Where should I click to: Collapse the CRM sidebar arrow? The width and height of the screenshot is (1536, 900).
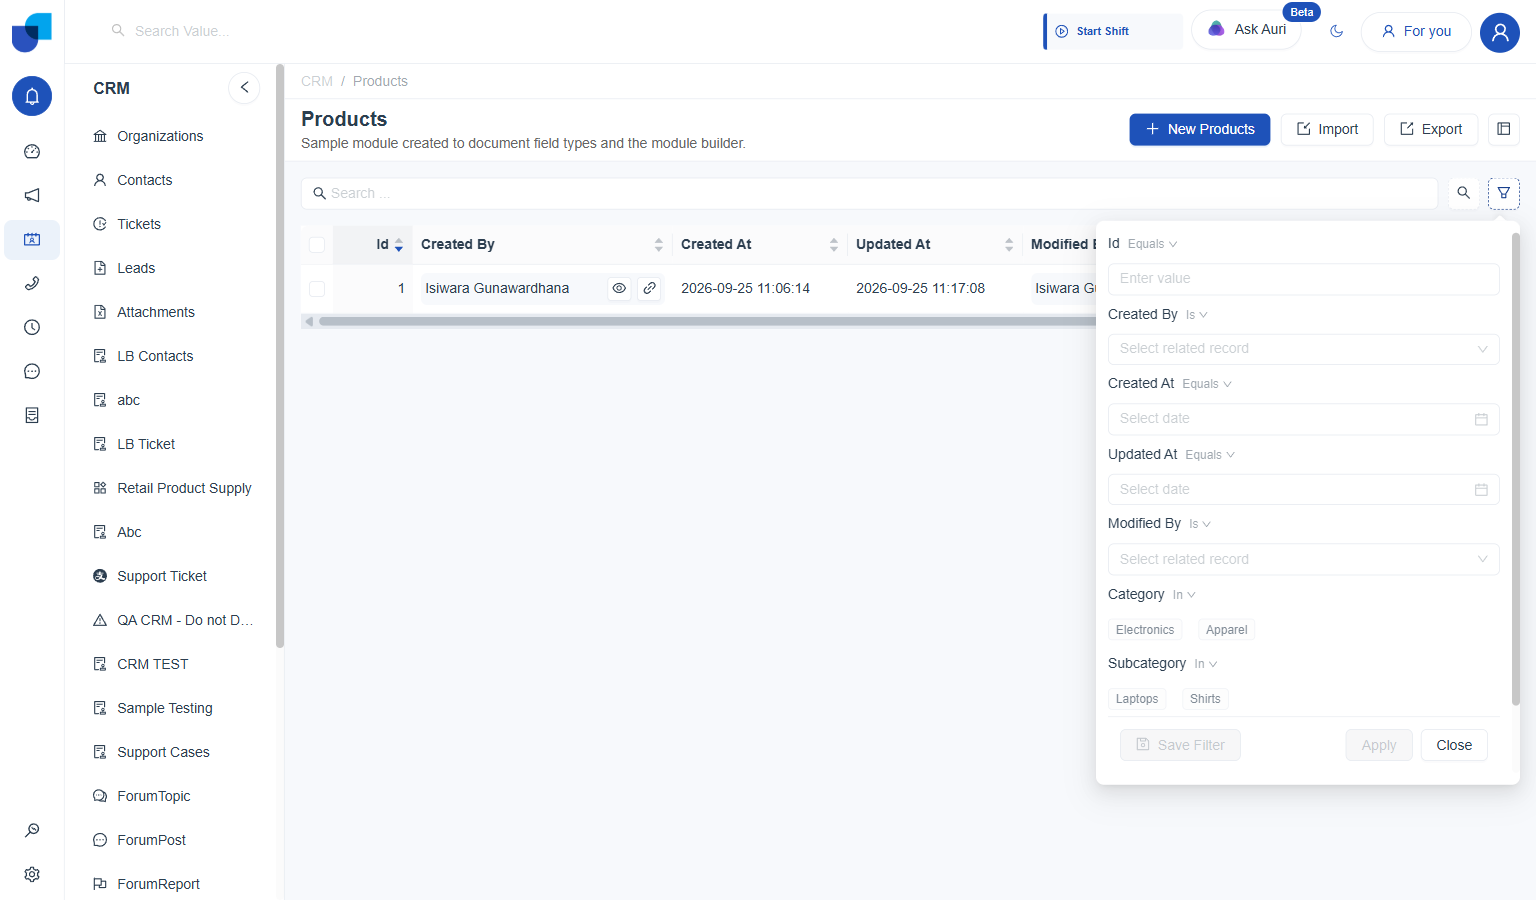[244, 88]
